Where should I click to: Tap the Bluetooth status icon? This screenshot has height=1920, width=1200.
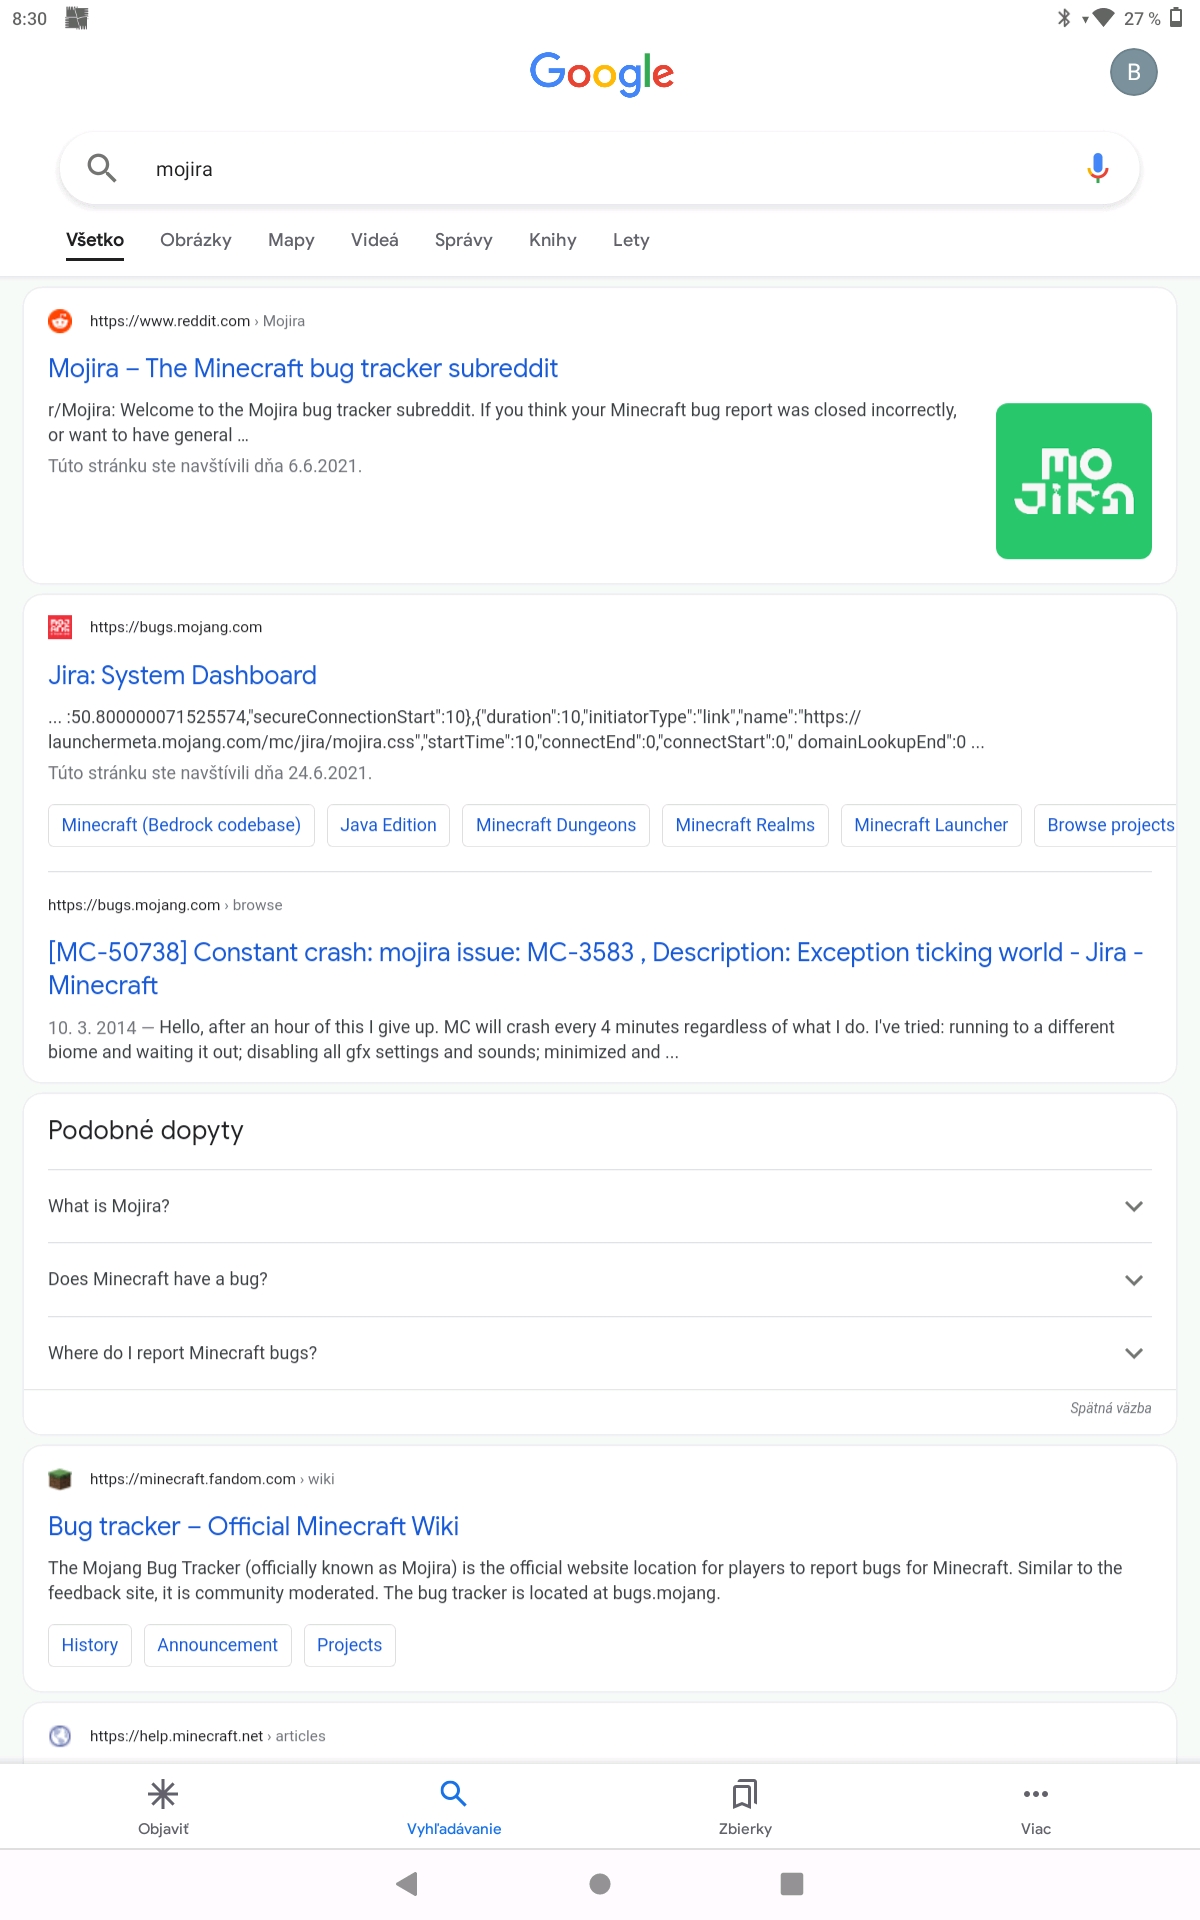pyautogui.click(x=1064, y=18)
